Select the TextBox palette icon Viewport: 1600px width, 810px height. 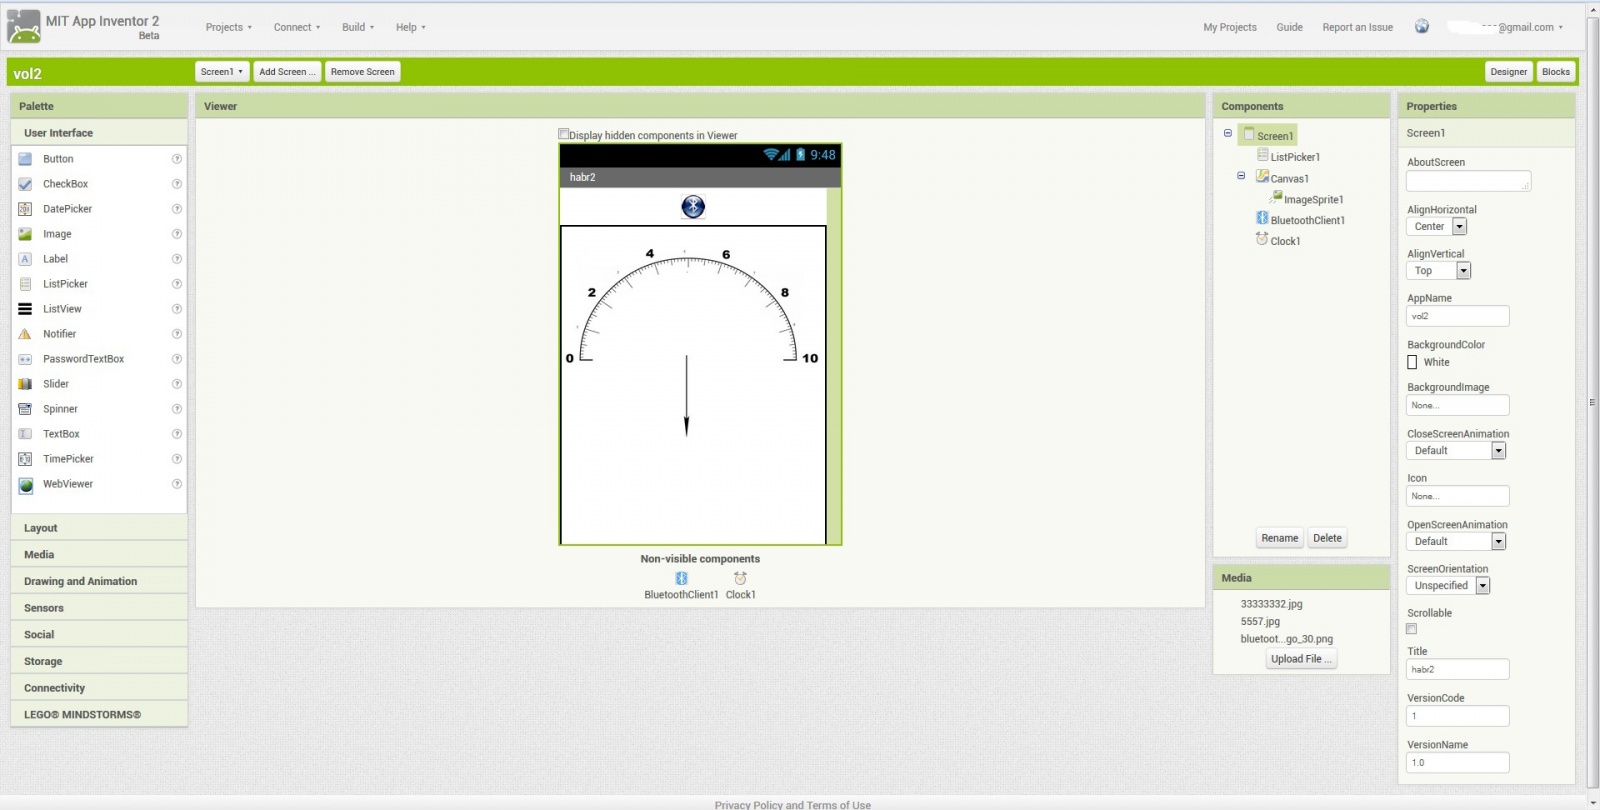coord(25,434)
